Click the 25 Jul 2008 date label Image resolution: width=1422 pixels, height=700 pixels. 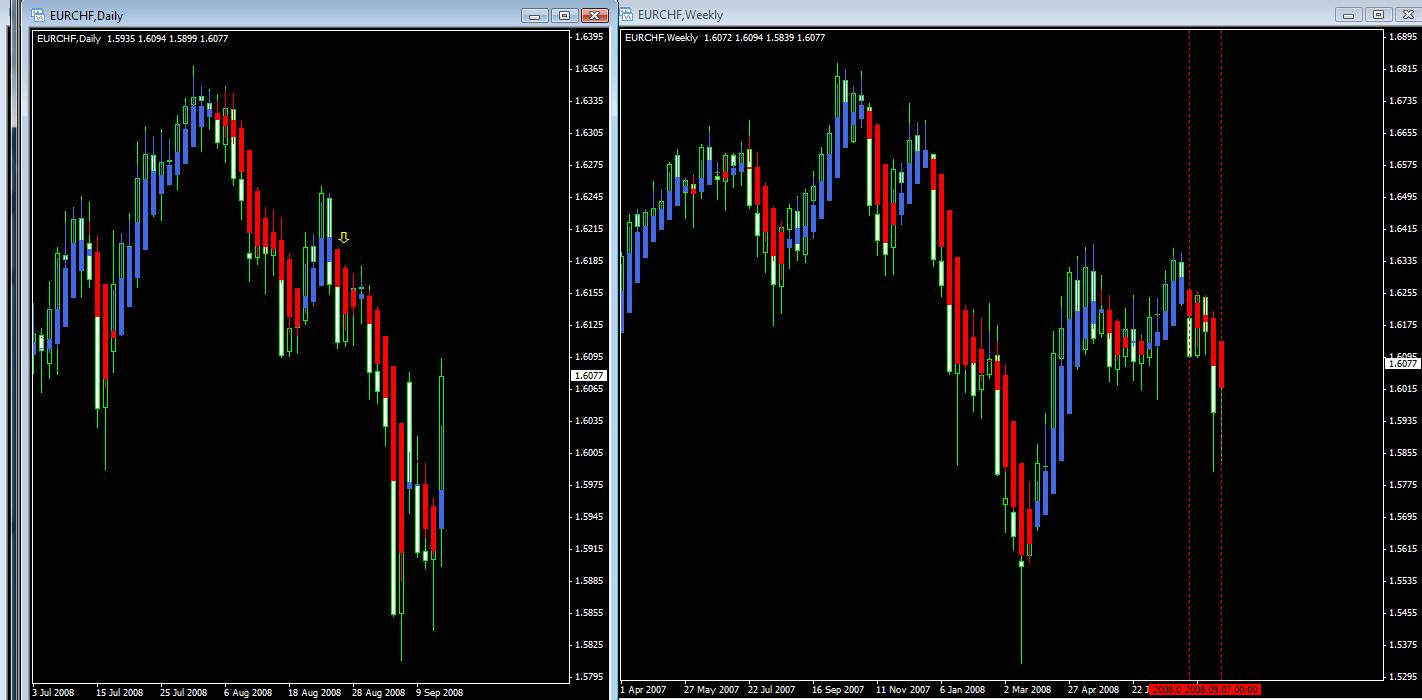[x=184, y=692]
